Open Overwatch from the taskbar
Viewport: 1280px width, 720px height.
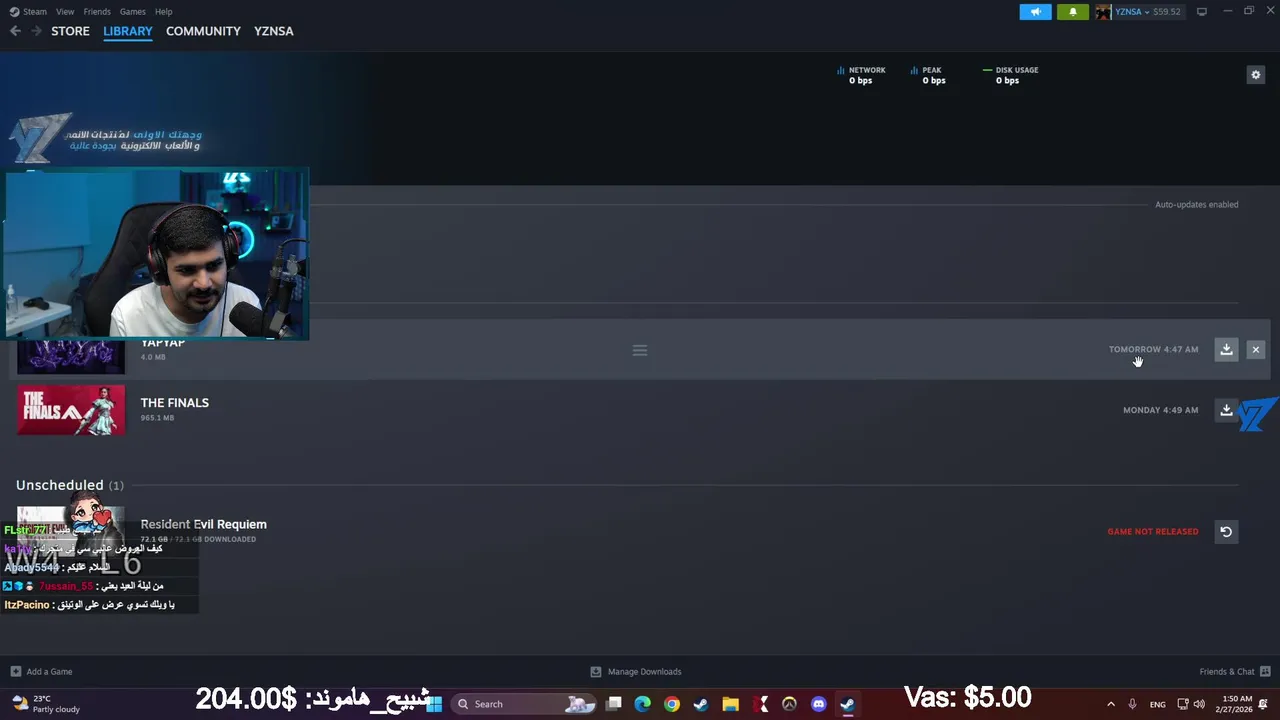[x=789, y=704]
